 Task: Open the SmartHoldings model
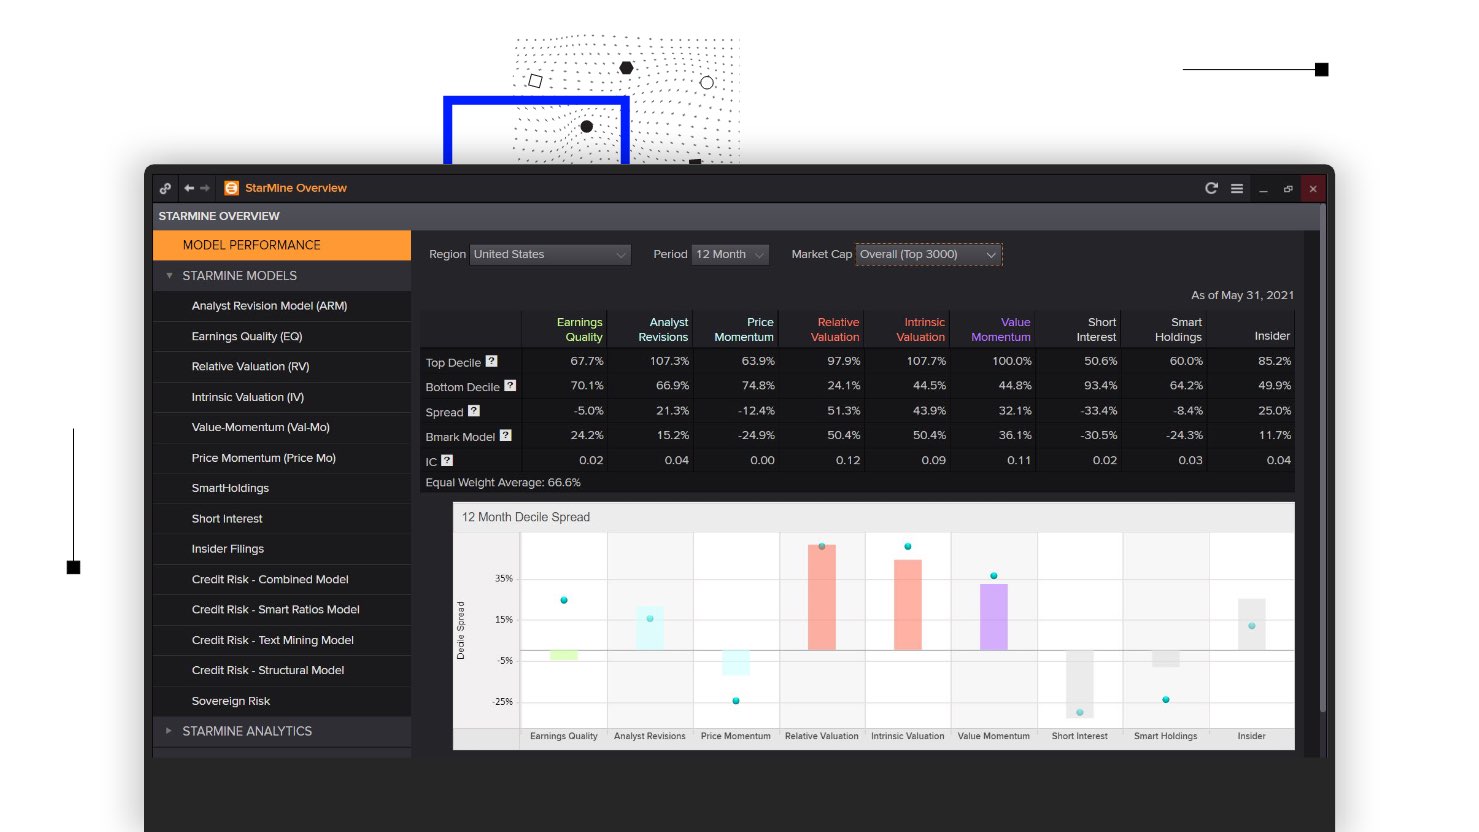tap(282, 488)
